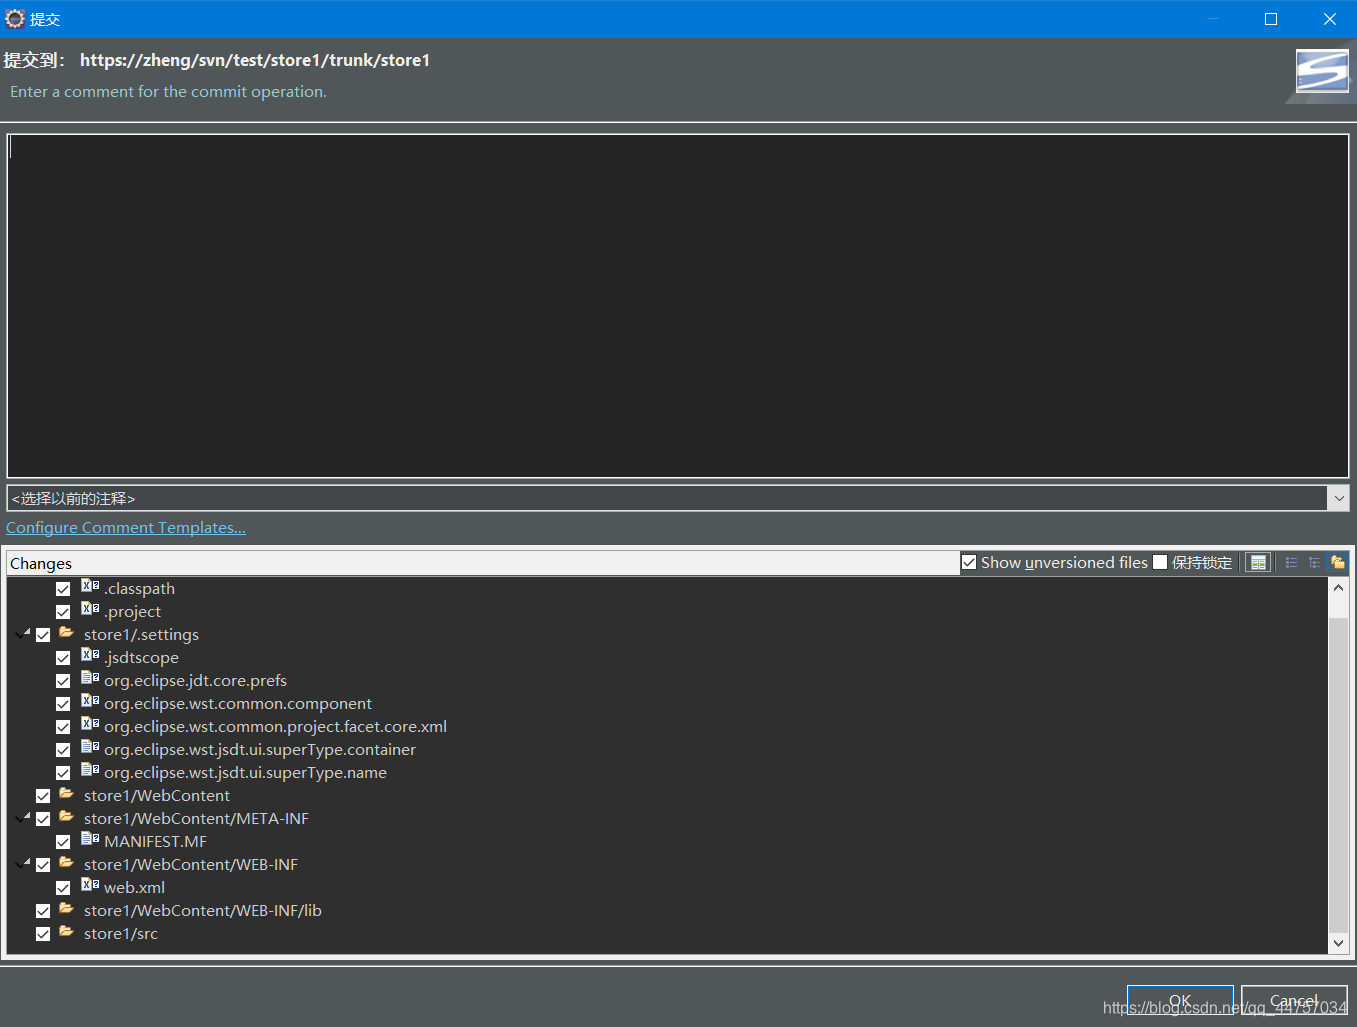Viewport: 1357px width, 1027px height.
Task: Select the compressed folders presentation icon
Action: 1338,563
